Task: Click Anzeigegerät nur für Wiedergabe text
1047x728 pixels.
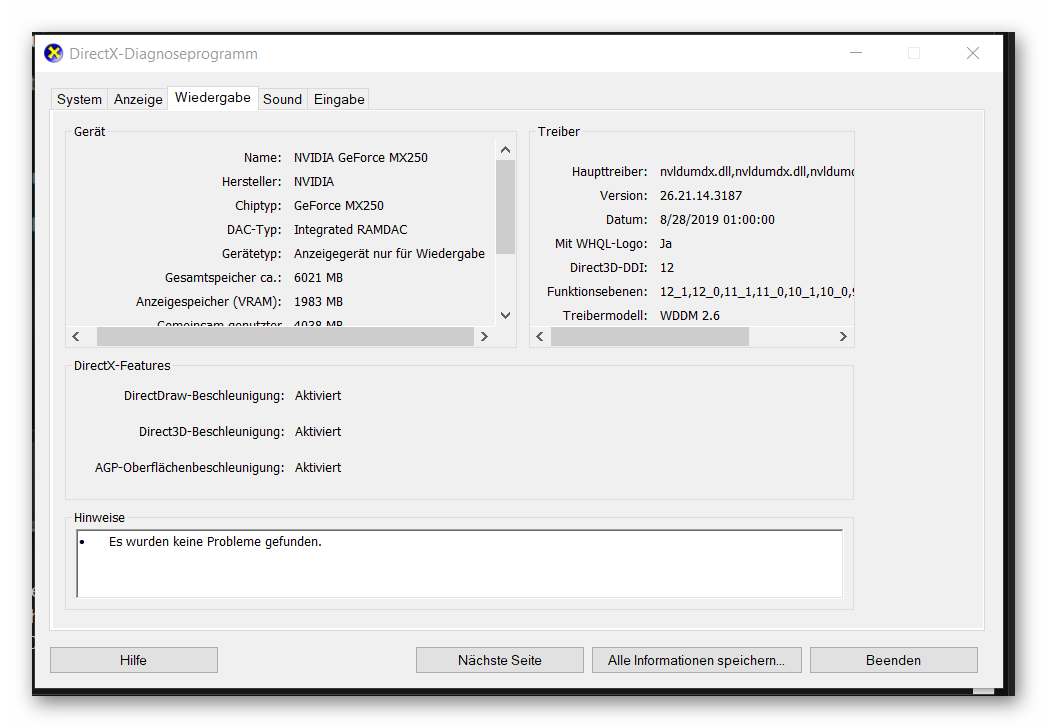Action: [389, 254]
